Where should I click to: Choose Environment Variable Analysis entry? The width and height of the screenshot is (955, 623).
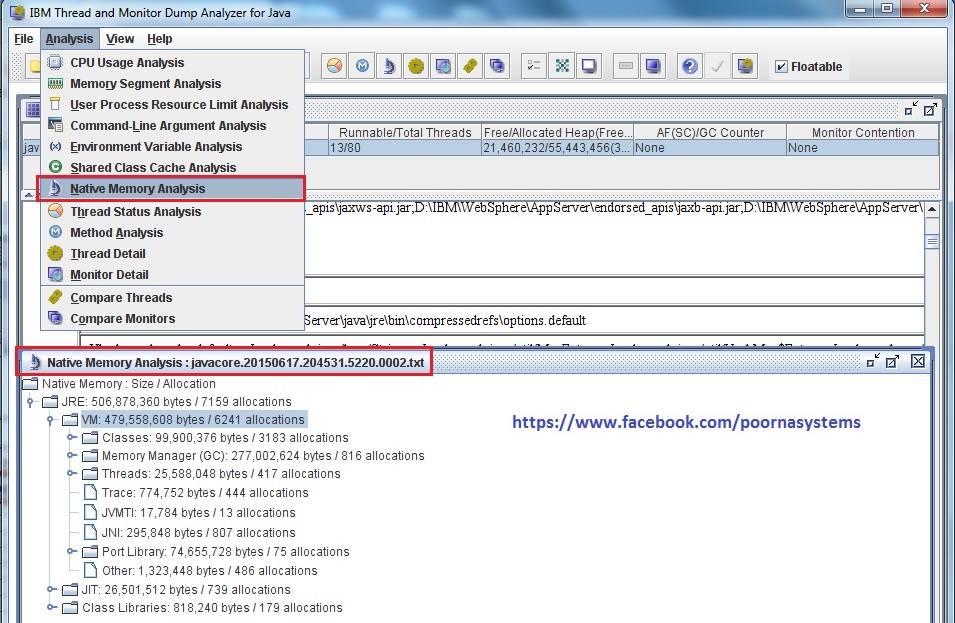pyautogui.click(x=172, y=146)
